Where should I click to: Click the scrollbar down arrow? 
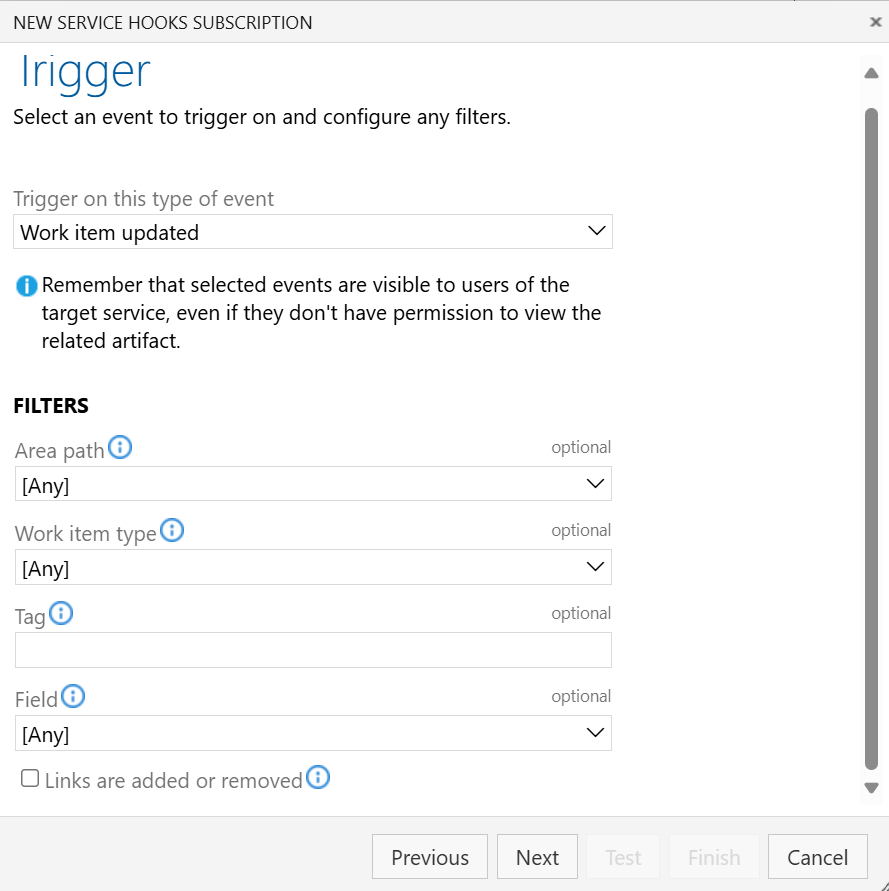click(x=870, y=788)
